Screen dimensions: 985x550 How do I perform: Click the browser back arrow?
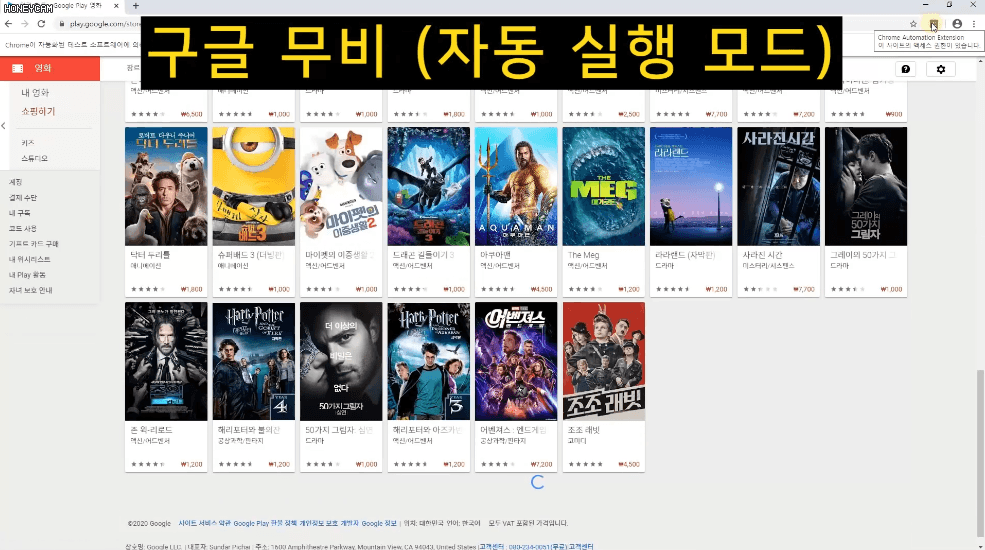pos(8,24)
